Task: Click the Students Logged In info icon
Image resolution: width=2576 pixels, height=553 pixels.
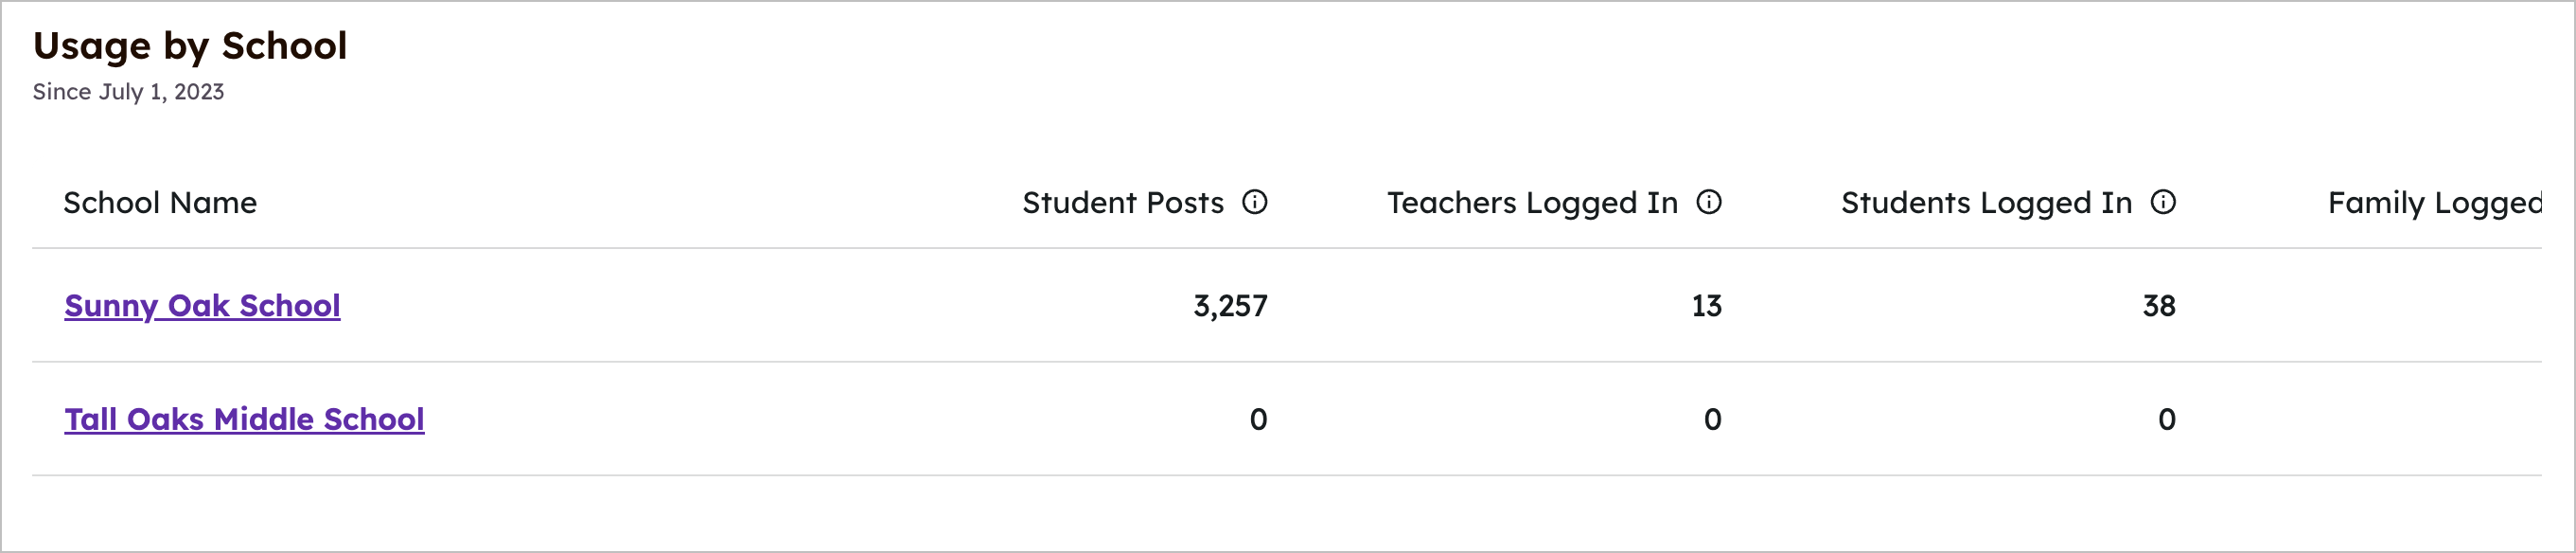Action: [x=2163, y=203]
